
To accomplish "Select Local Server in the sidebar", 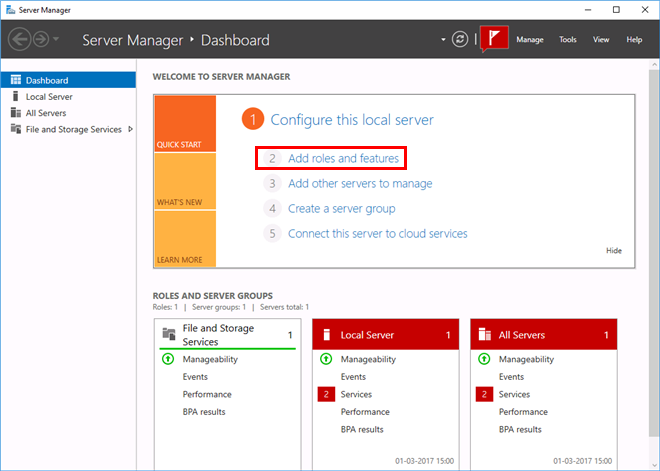I will pos(49,97).
